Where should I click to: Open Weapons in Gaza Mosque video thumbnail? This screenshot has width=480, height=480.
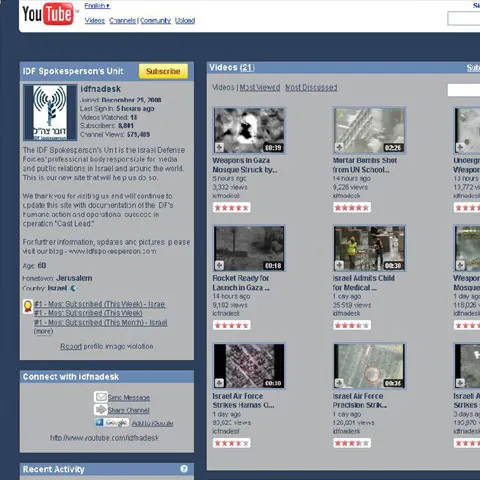click(x=249, y=130)
